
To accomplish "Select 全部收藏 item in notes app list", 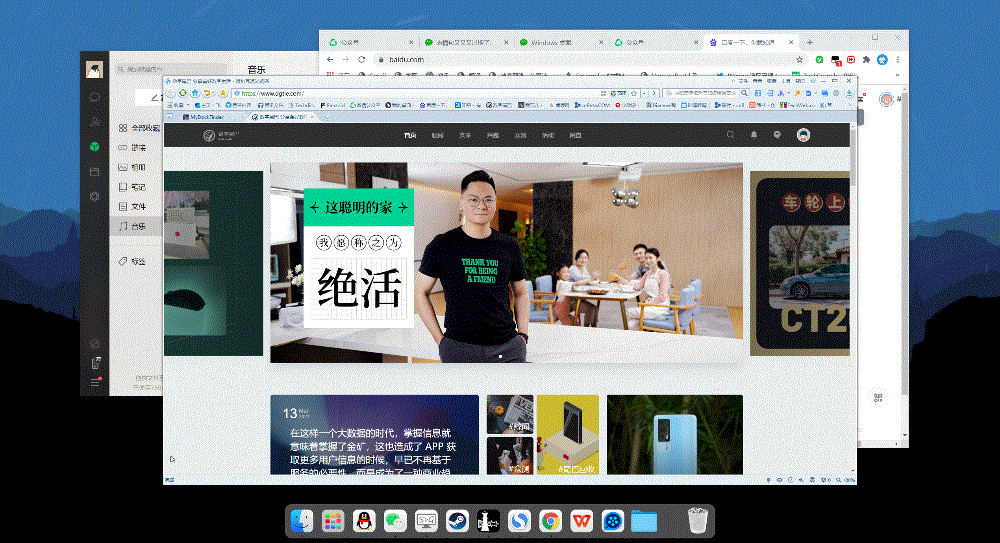I will coord(137,128).
